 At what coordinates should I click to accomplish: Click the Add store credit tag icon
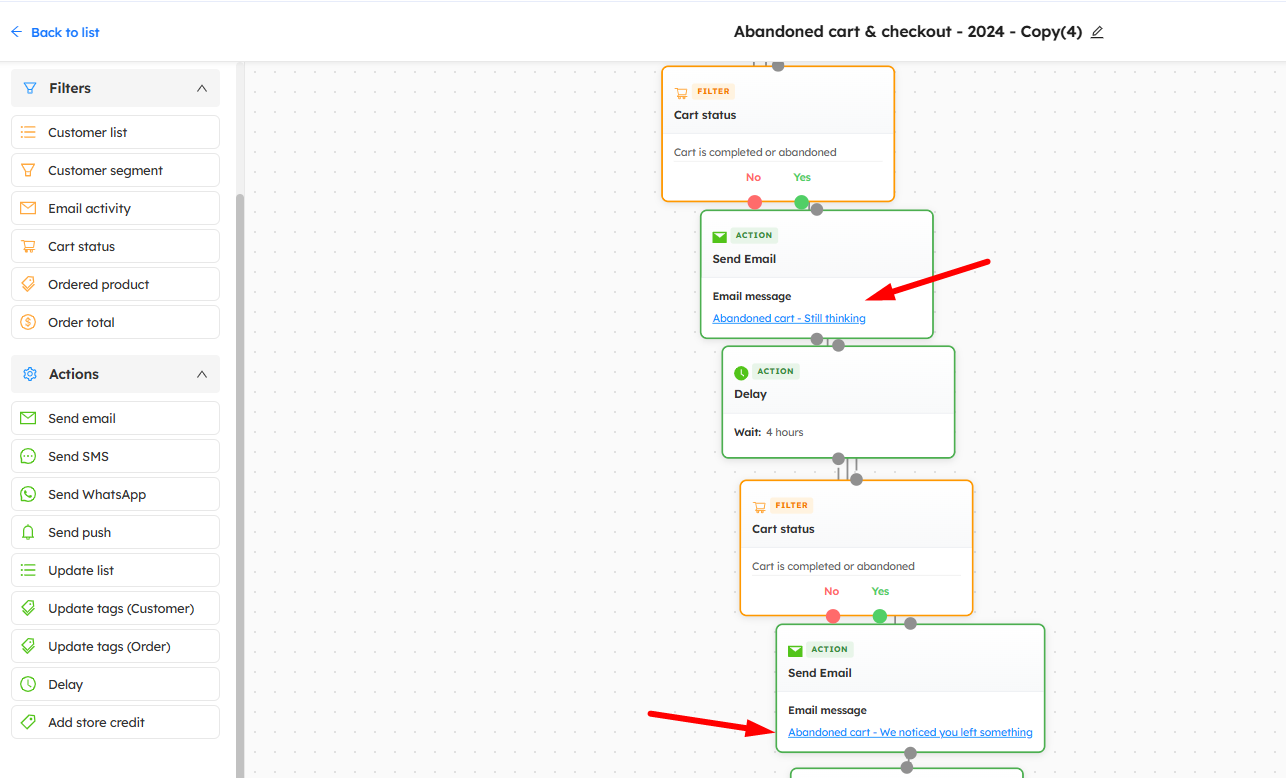point(28,722)
